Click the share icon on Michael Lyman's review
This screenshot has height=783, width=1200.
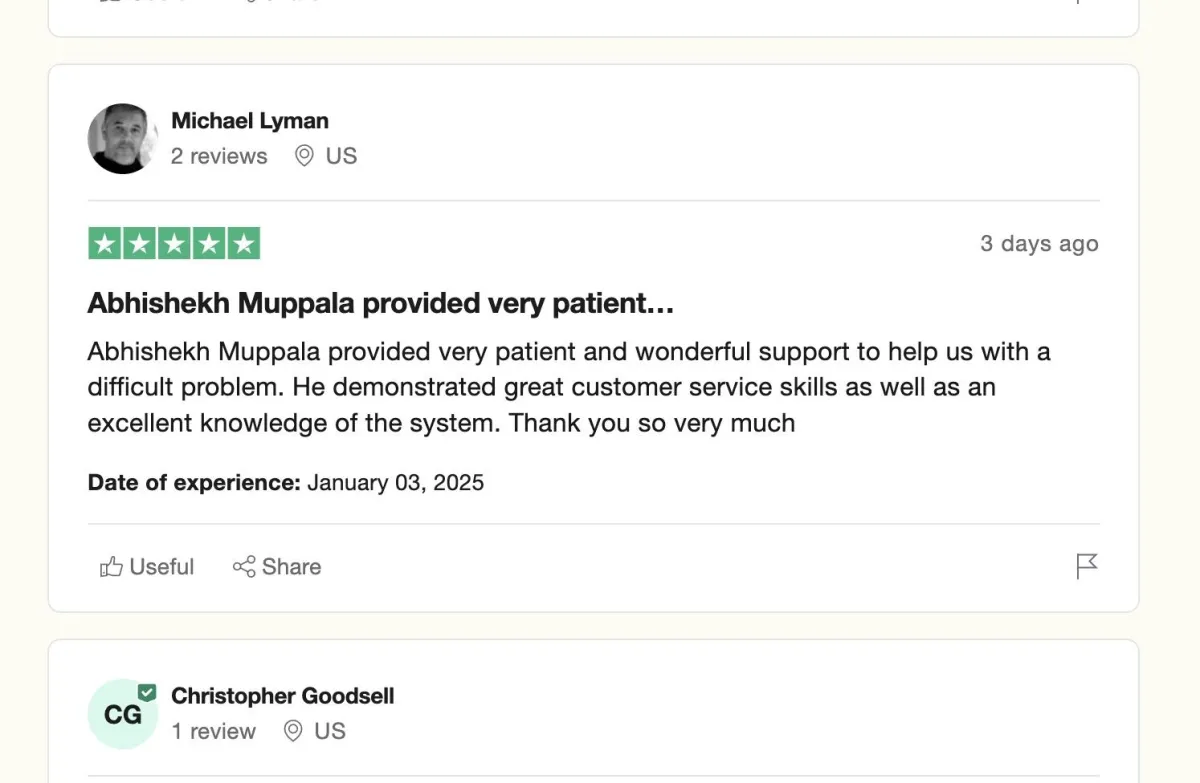(x=244, y=567)
